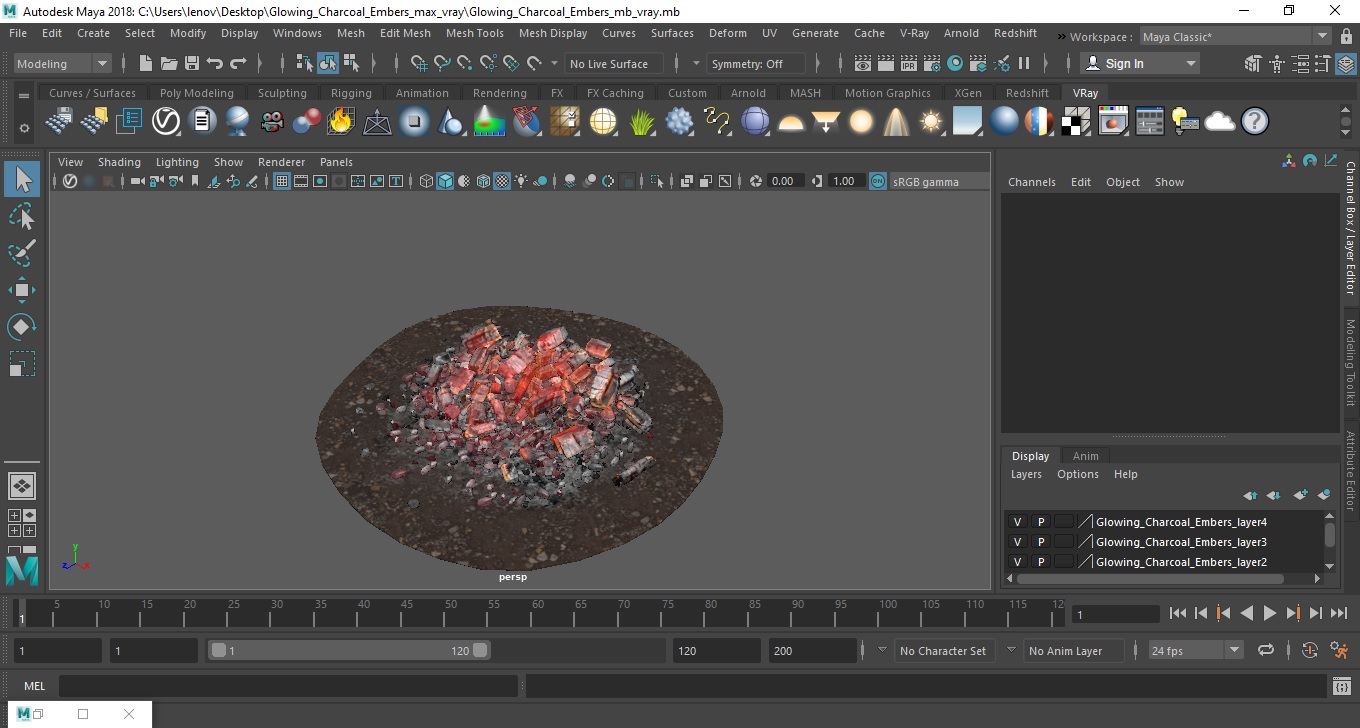Toggle the viewport grid display button

click(282, 181)
